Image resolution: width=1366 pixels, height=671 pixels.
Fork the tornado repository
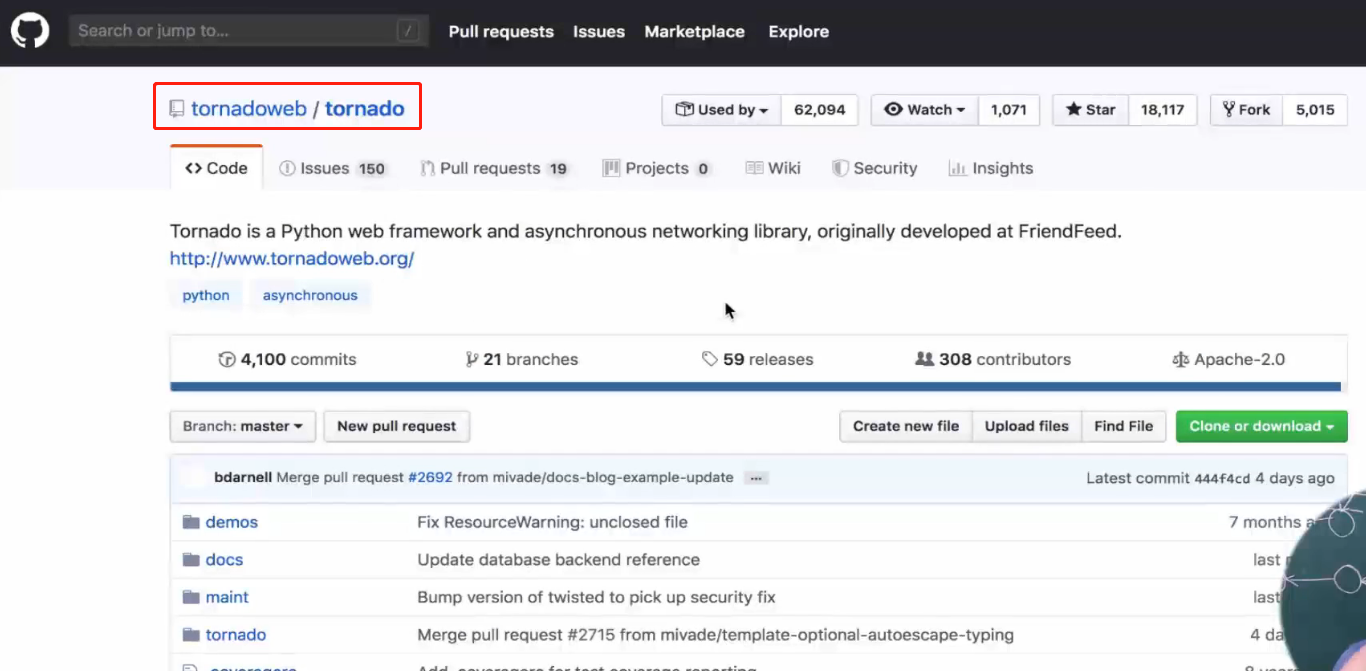(x=1246, y=110)
